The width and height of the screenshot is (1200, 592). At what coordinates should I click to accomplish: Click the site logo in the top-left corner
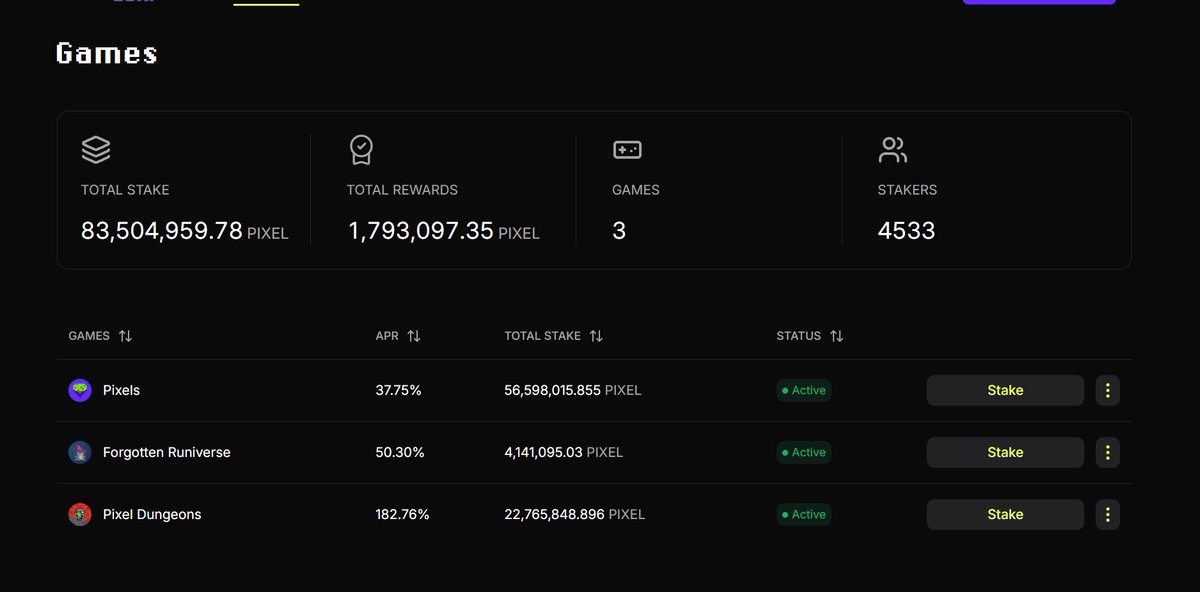[x=135, y=2]
